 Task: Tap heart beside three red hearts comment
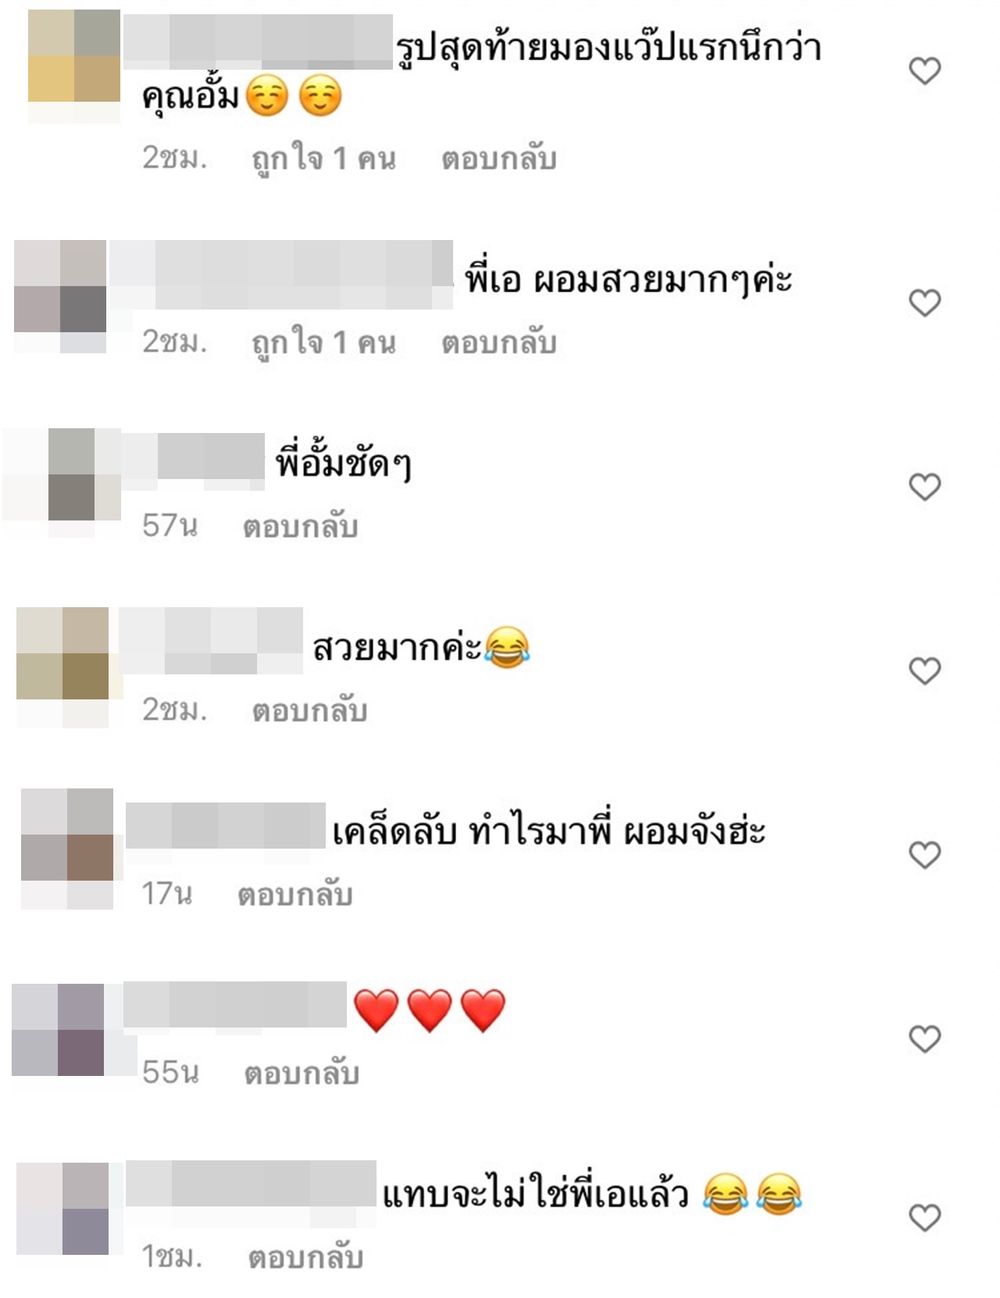point(925,1039)
